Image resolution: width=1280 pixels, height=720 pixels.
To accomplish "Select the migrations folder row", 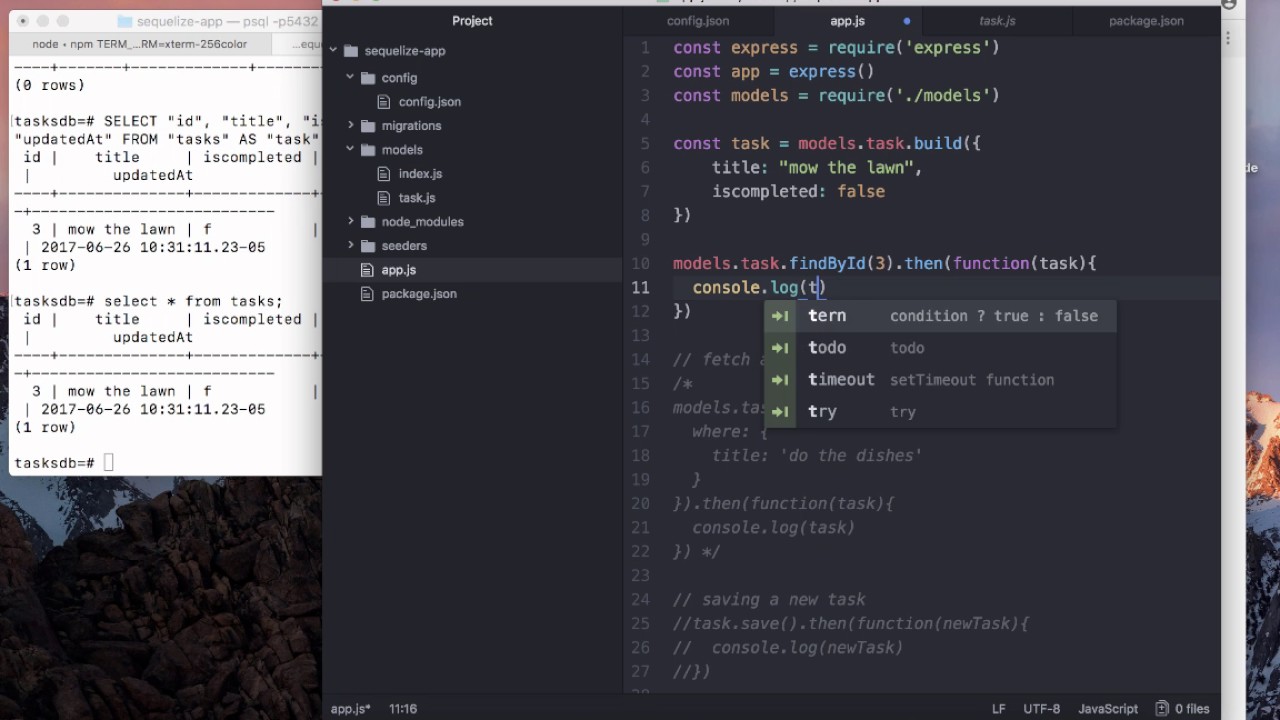I will [472, 126].
